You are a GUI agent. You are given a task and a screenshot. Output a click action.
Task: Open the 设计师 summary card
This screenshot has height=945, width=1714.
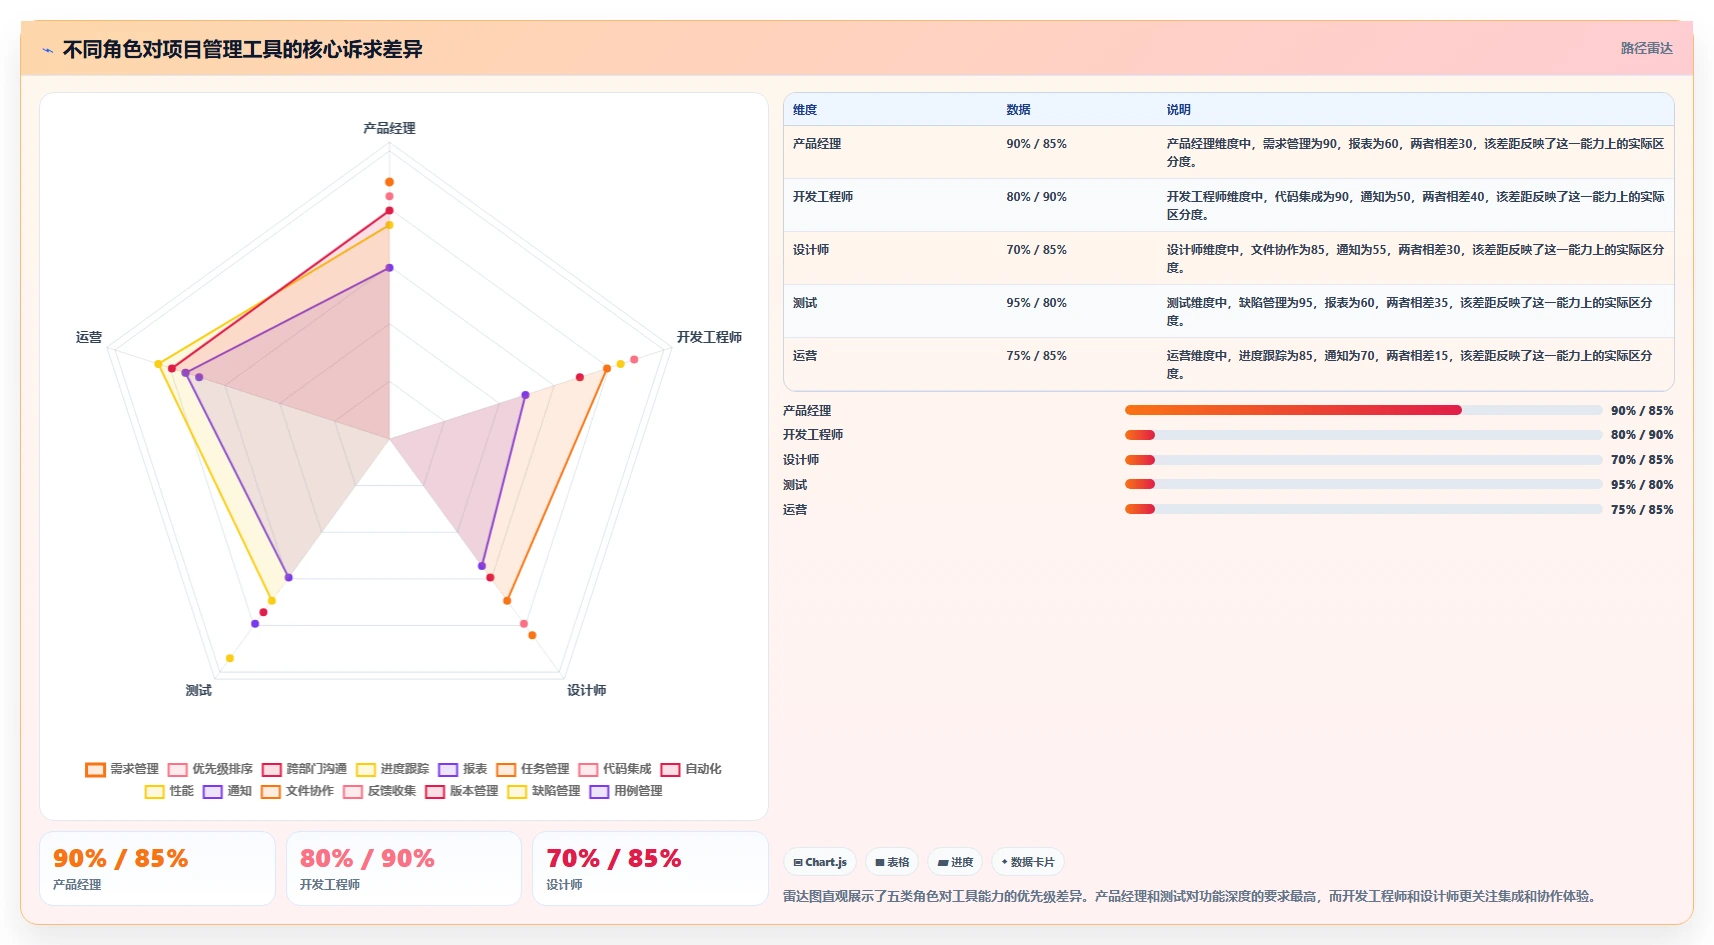click(650, 868)
